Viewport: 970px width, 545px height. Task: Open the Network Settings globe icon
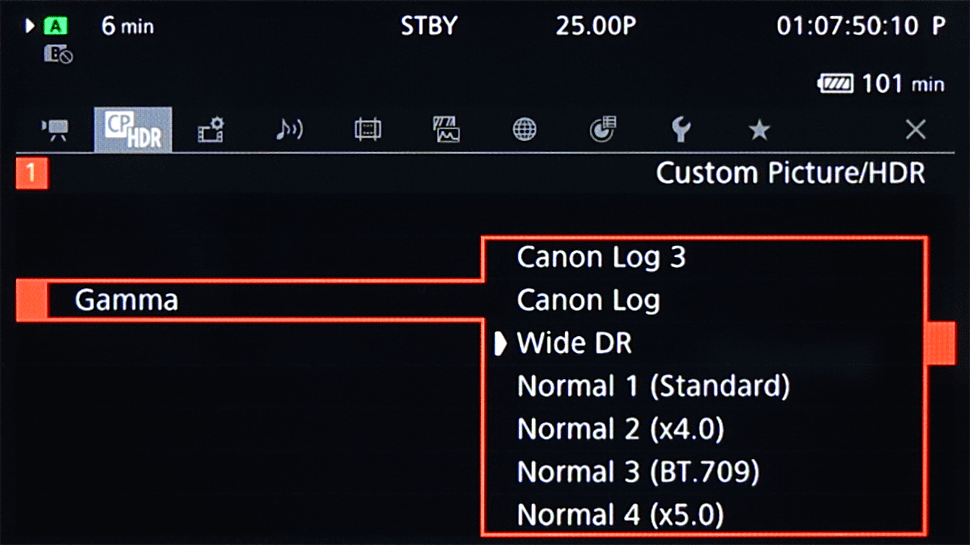tap(524, 130)
